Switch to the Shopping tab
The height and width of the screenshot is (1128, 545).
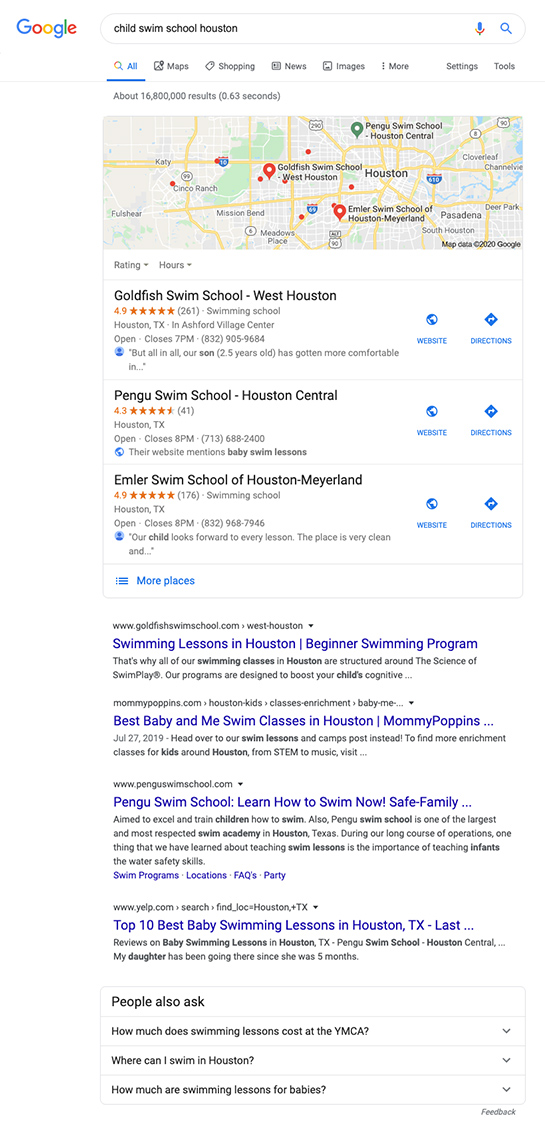[x=229, y=66]
